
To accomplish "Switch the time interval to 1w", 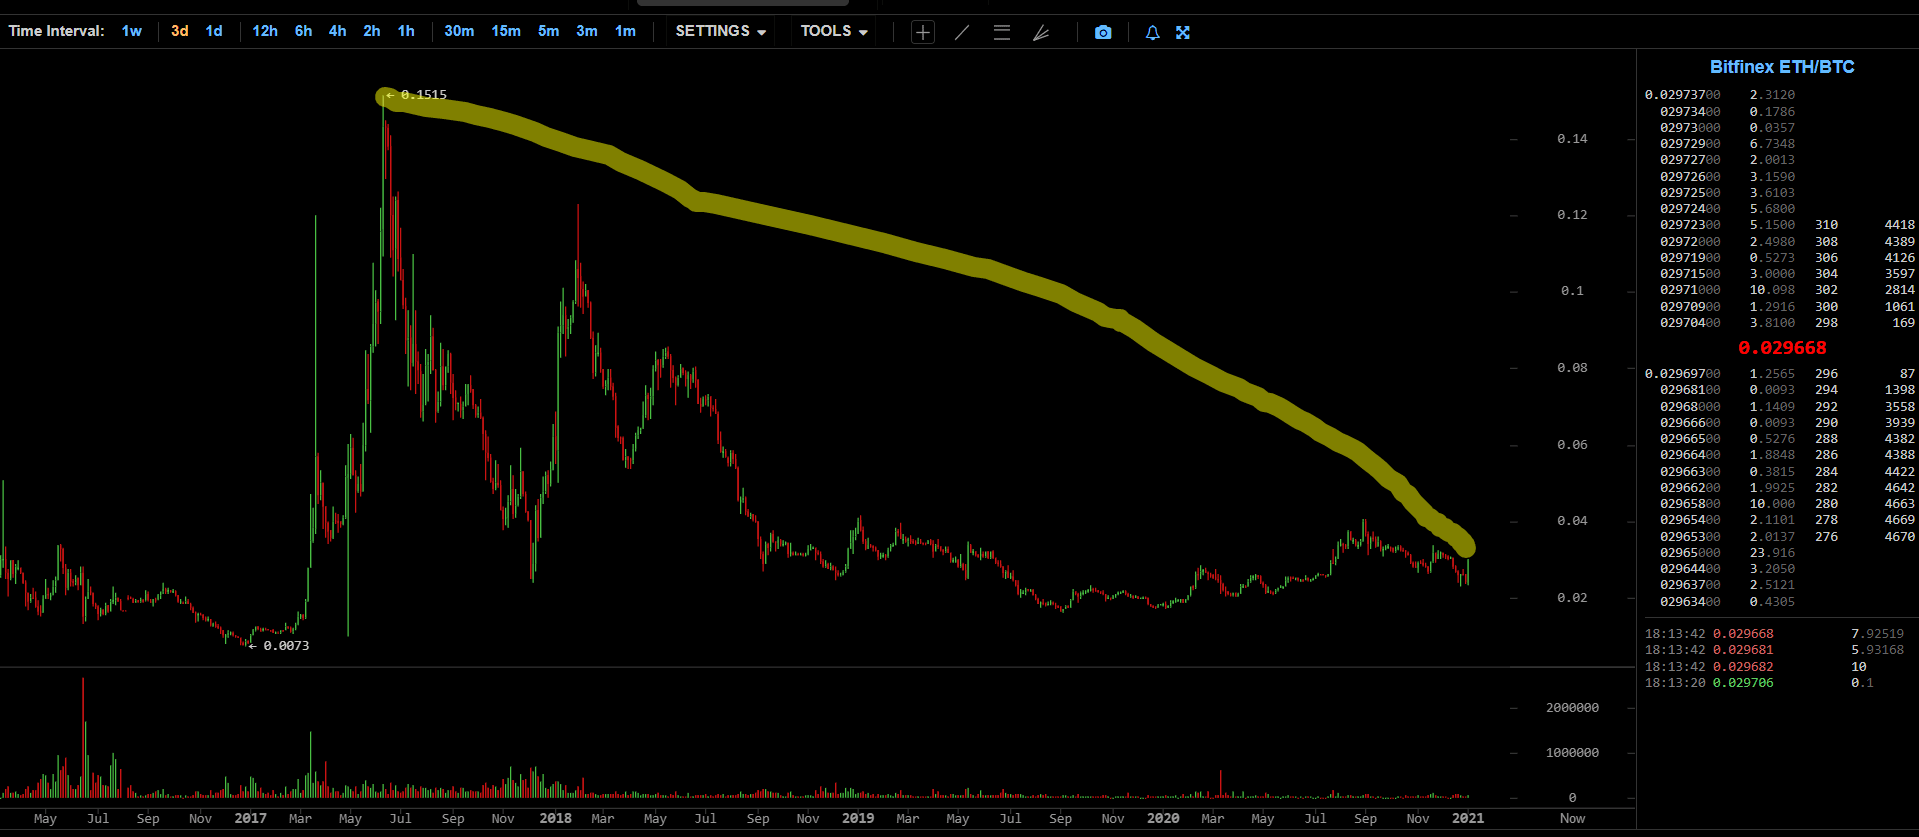I will 132,31.
